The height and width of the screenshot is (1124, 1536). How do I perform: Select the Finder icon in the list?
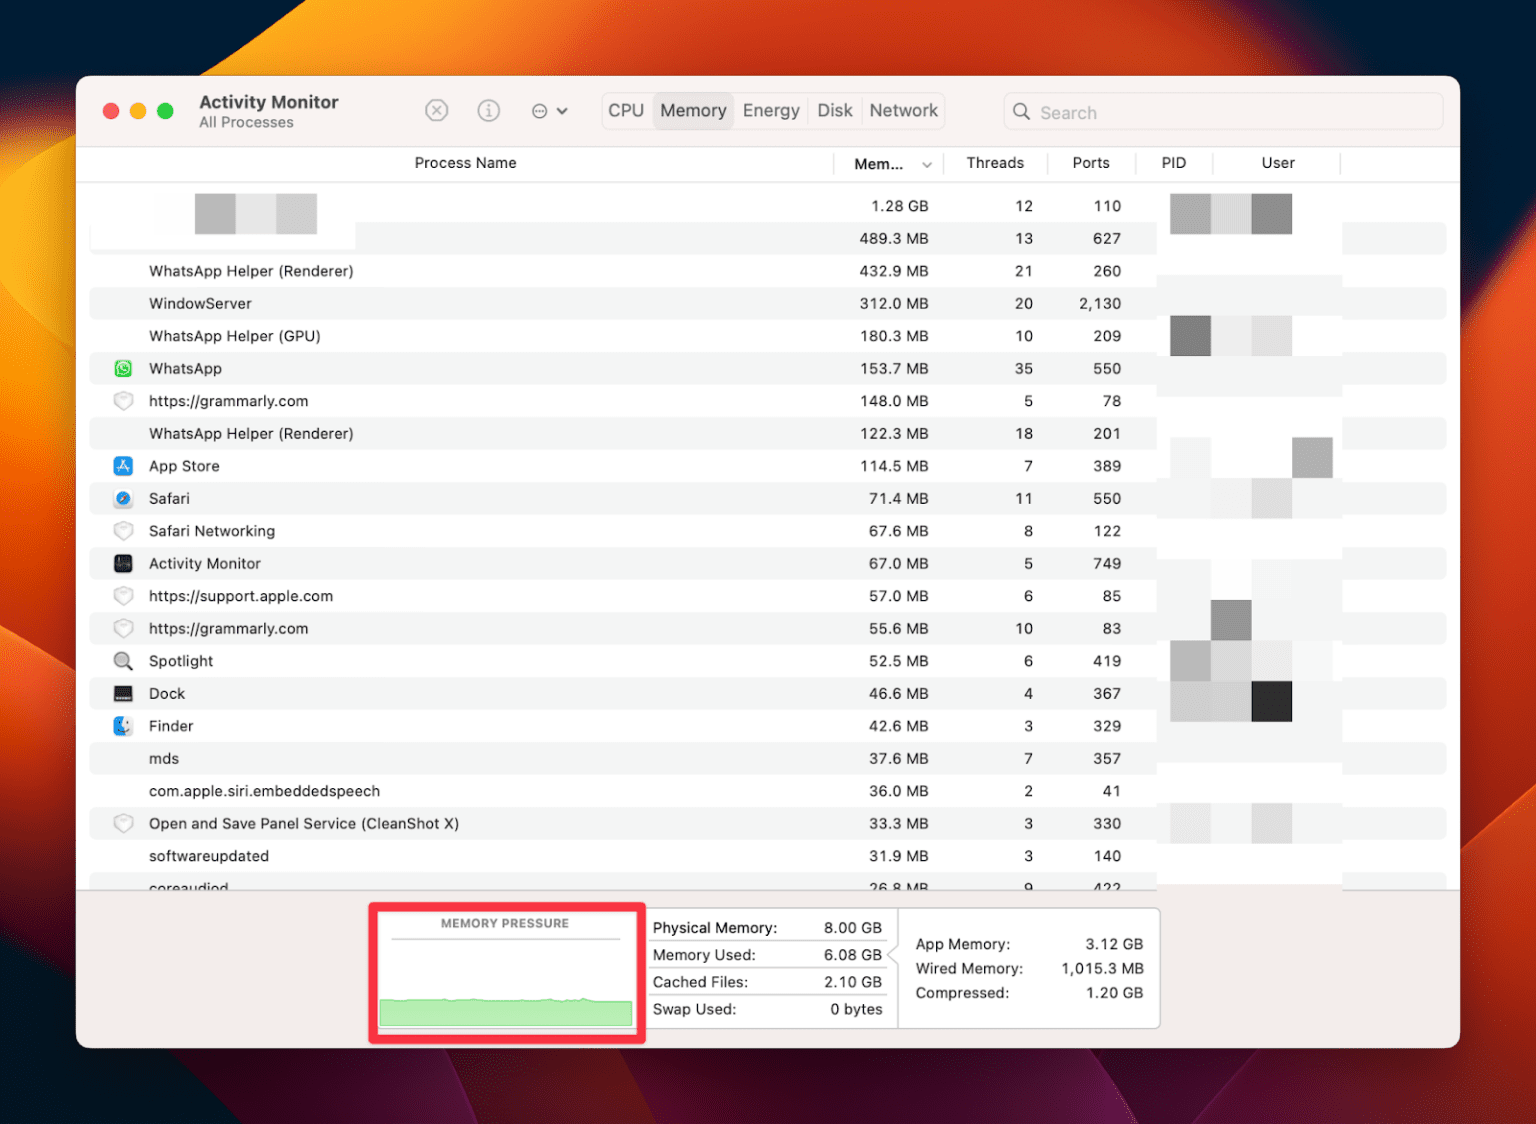[x=123, y=725]
